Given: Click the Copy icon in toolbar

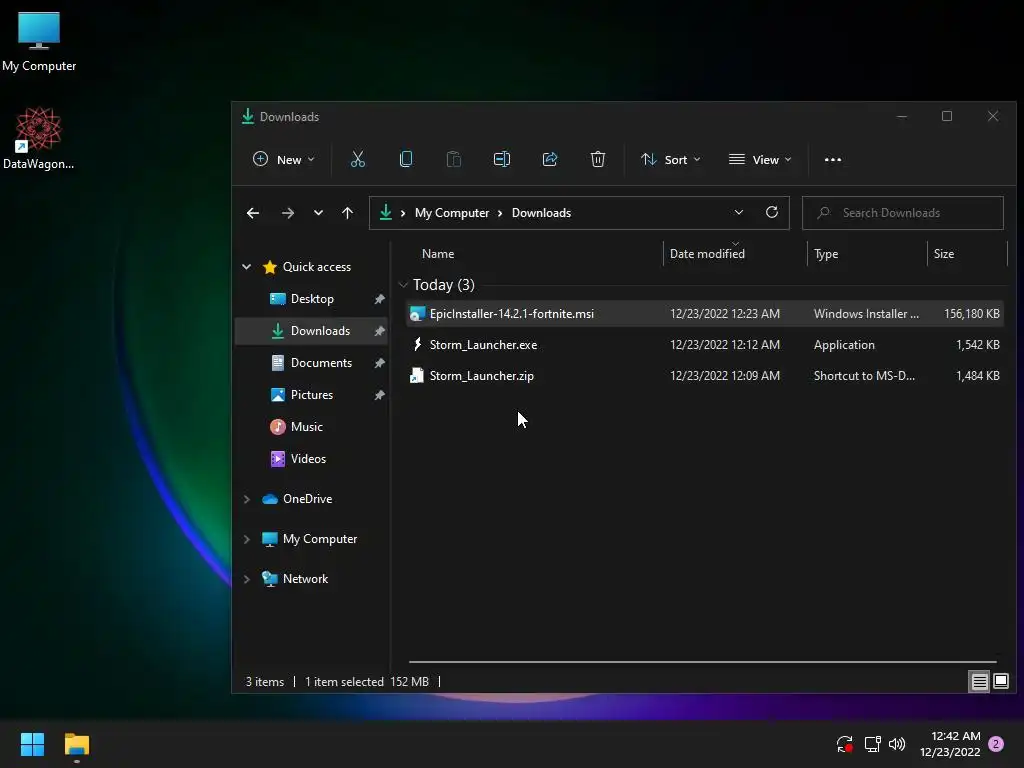Looking at the screenshot, I should click(406, 159).
